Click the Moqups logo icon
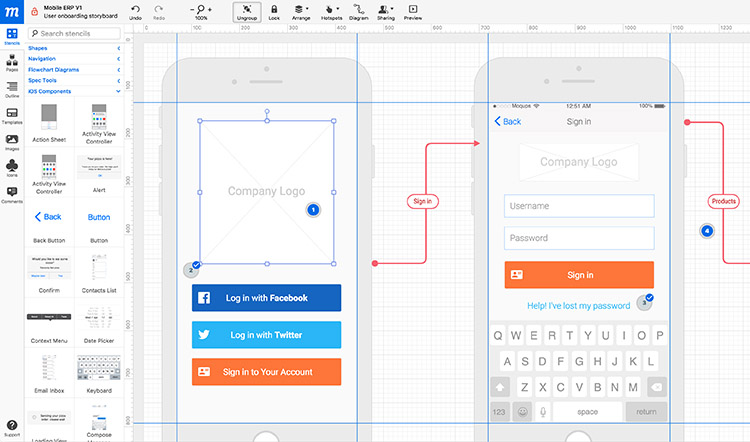Screen dimensions: 750x442 point(11,11)
